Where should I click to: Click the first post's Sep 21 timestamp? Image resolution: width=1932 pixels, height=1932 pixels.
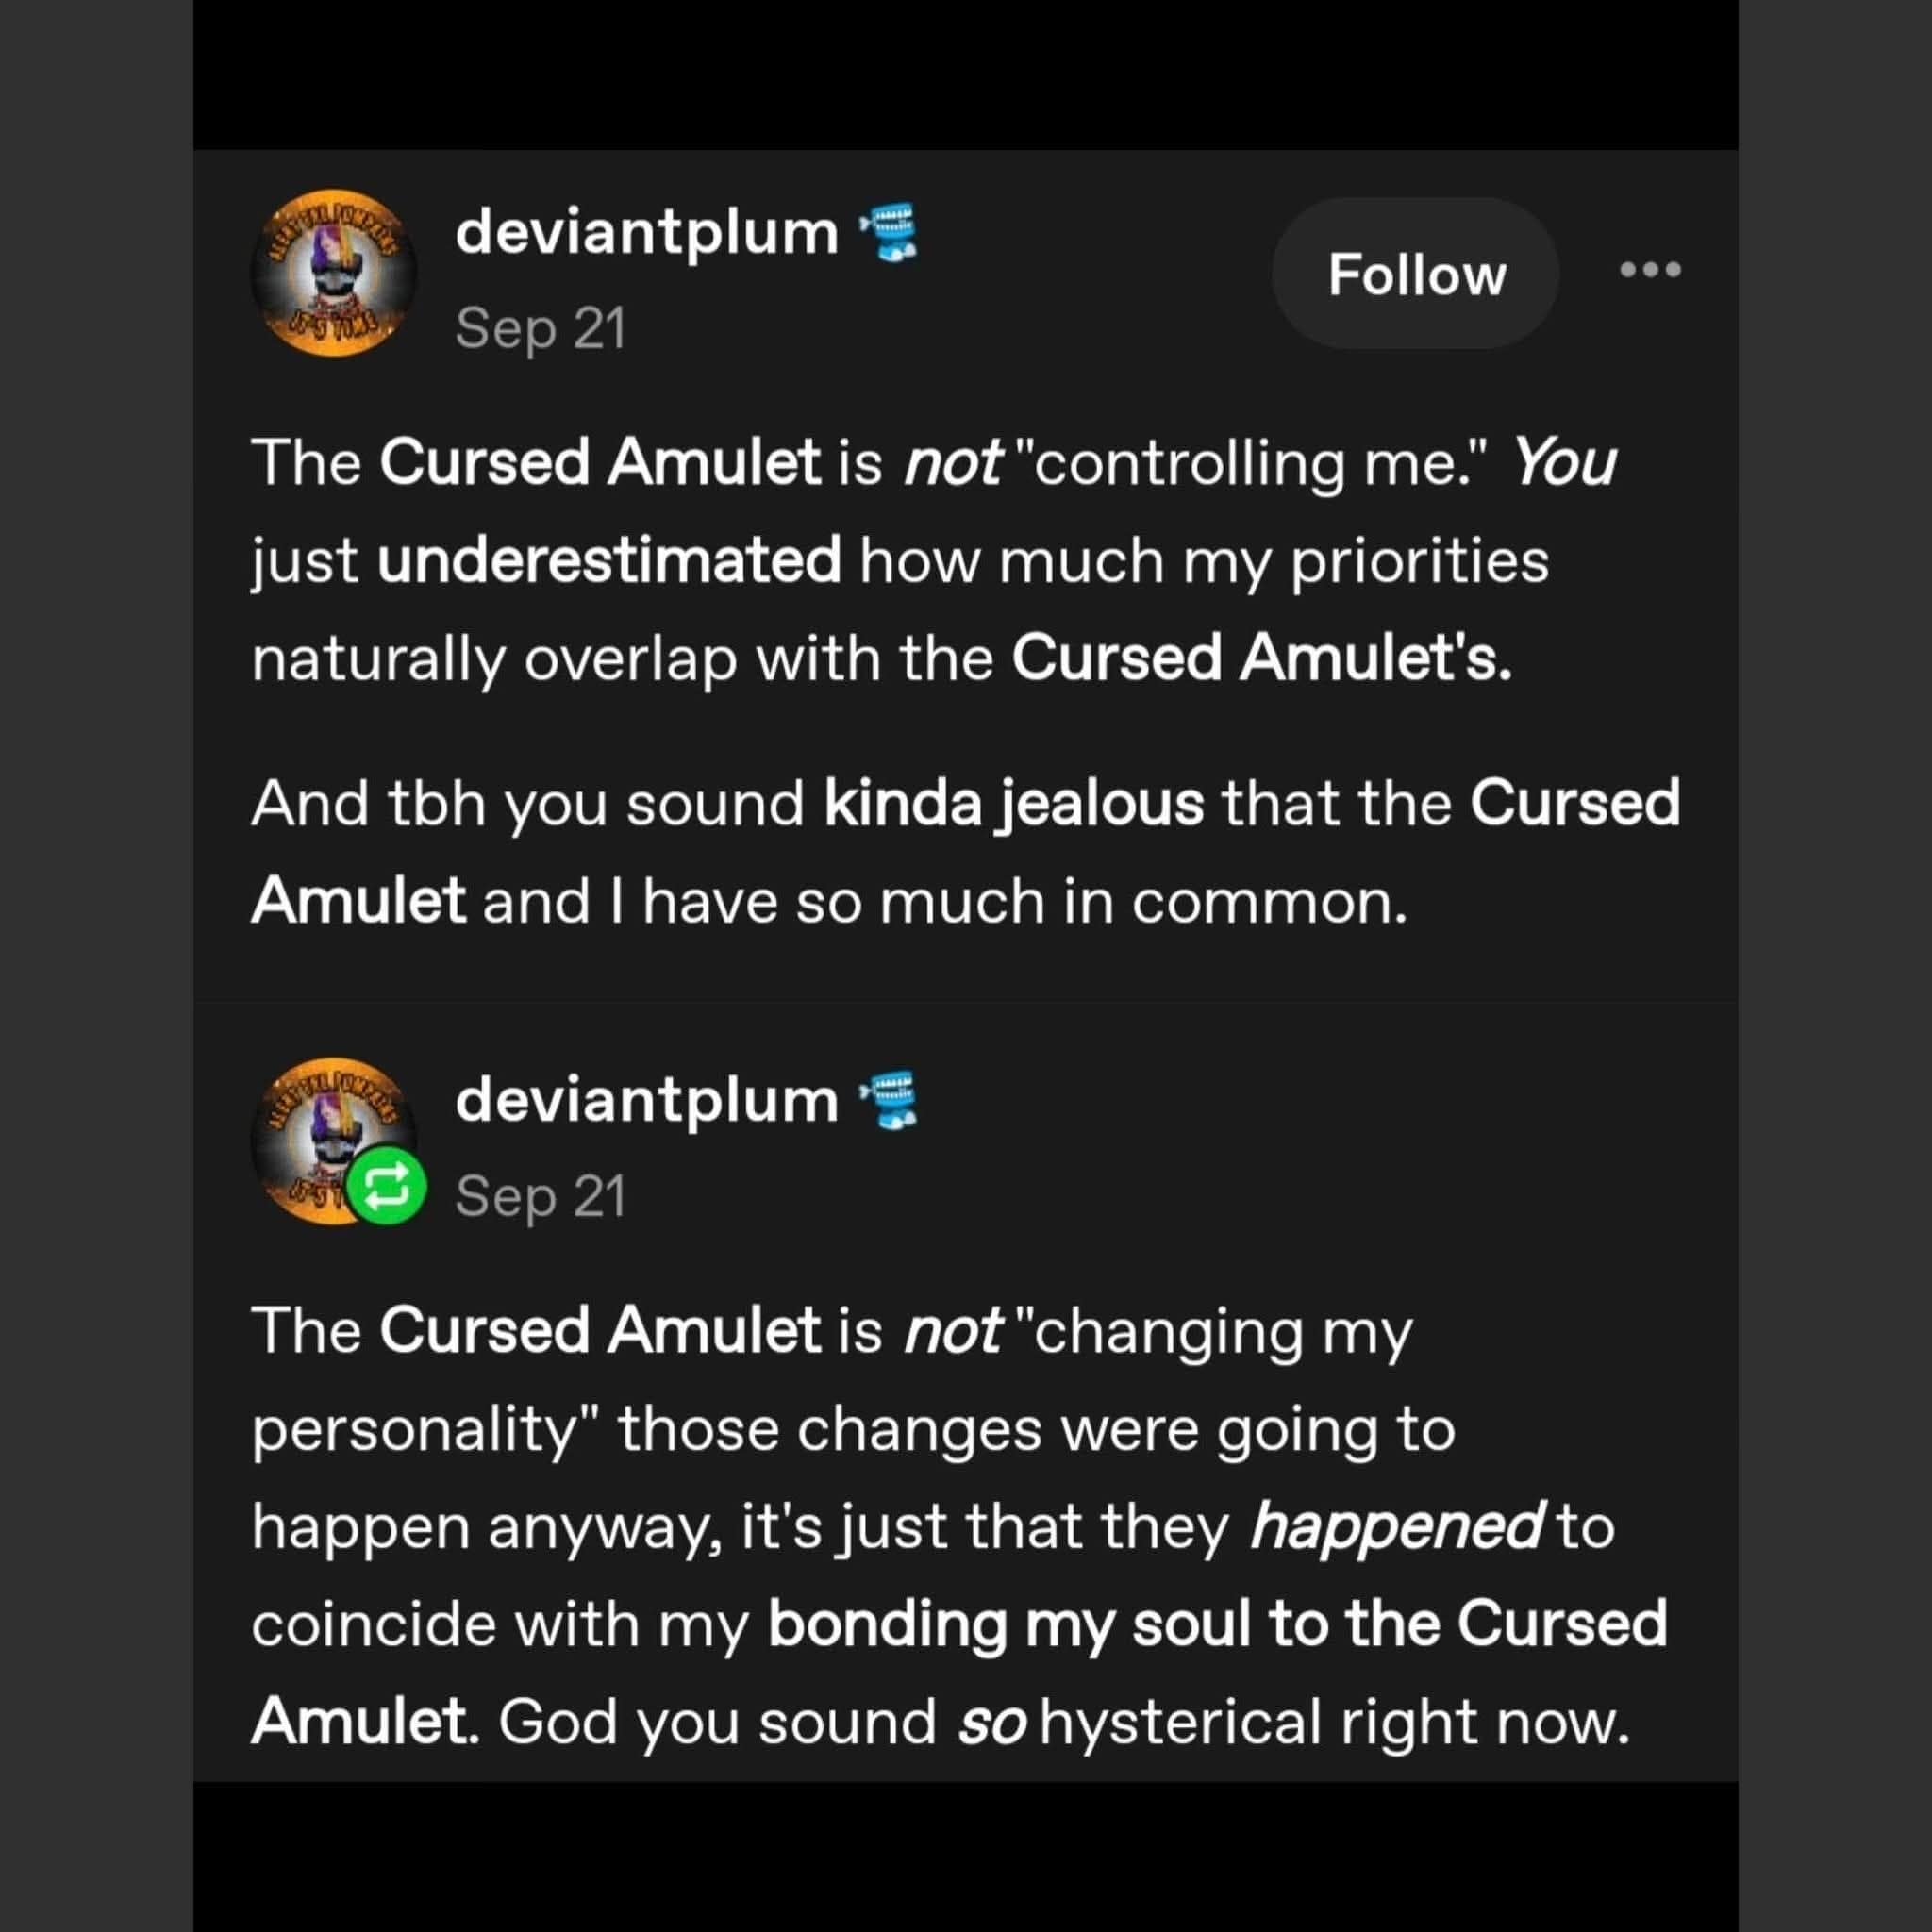coord(540,328)
